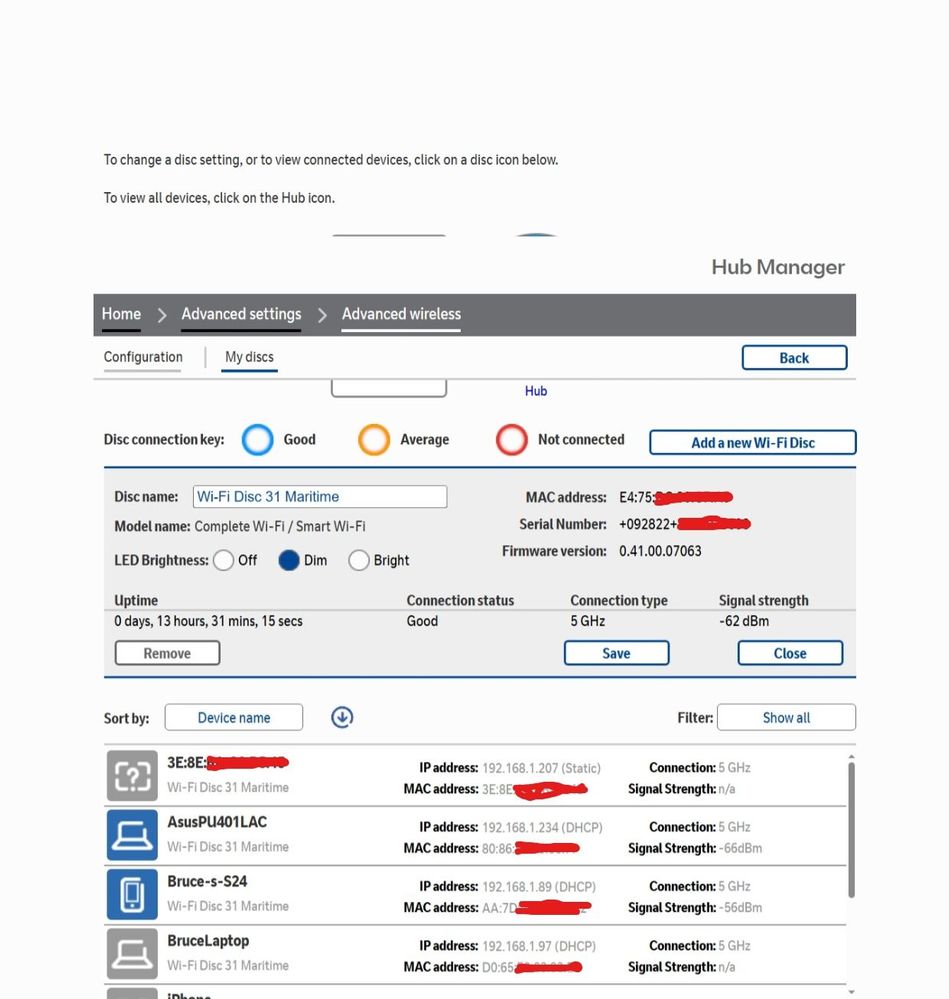Set LED Brightness to Bright
The image size is (949, 999).
tap(359, 561)
